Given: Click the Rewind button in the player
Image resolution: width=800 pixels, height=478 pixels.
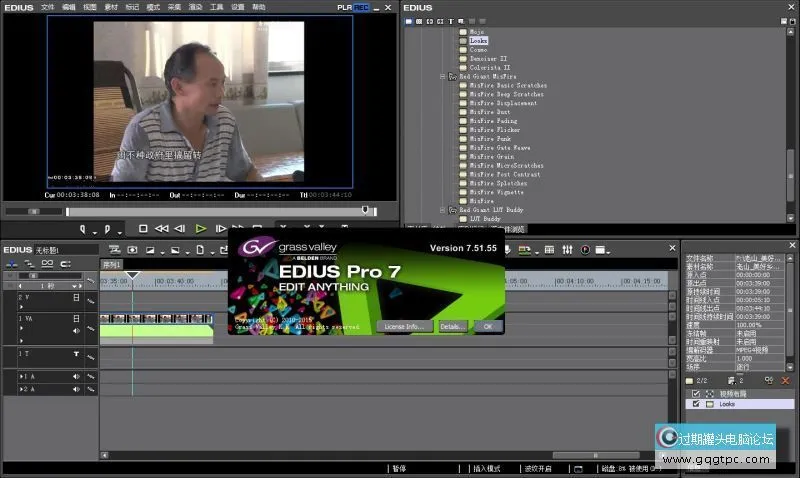Looking at the screenshot, I should pos(162,229).
